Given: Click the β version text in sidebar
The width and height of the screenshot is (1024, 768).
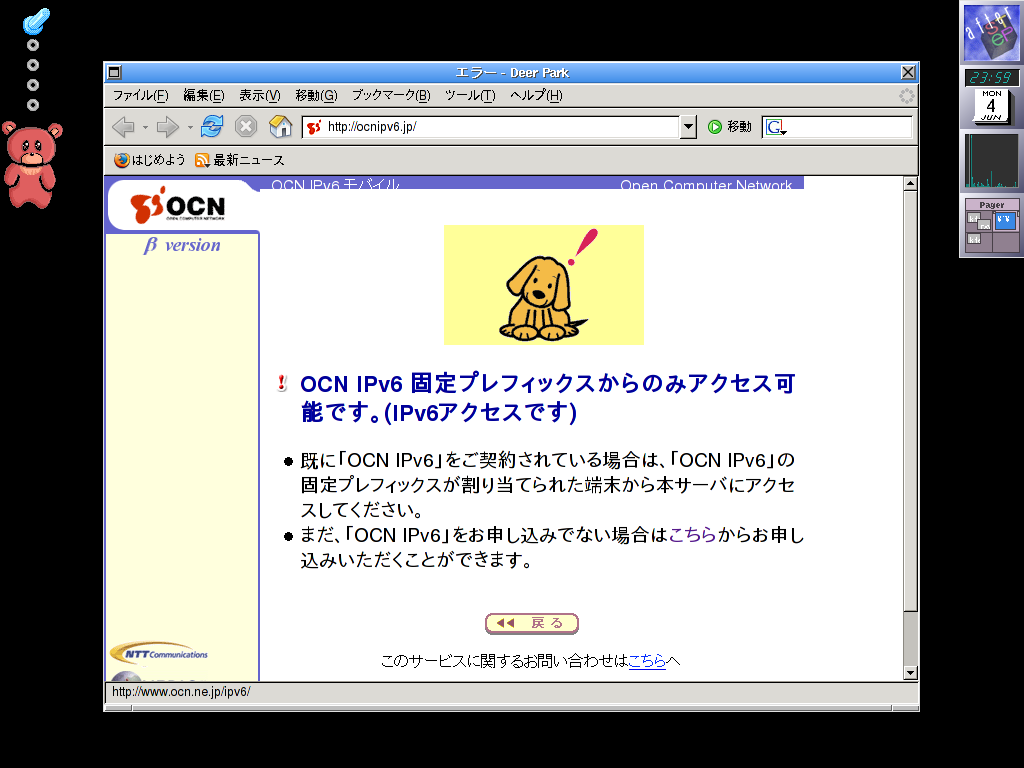Looking at the screenshot, I should pos(182,245).
